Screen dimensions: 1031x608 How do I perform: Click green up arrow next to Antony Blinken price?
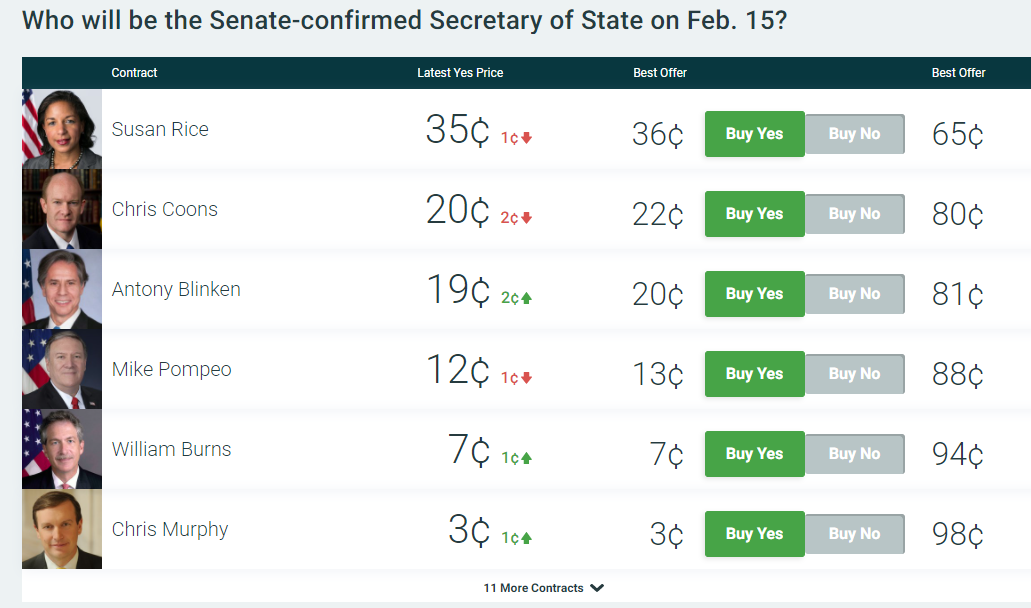[527, 298]
